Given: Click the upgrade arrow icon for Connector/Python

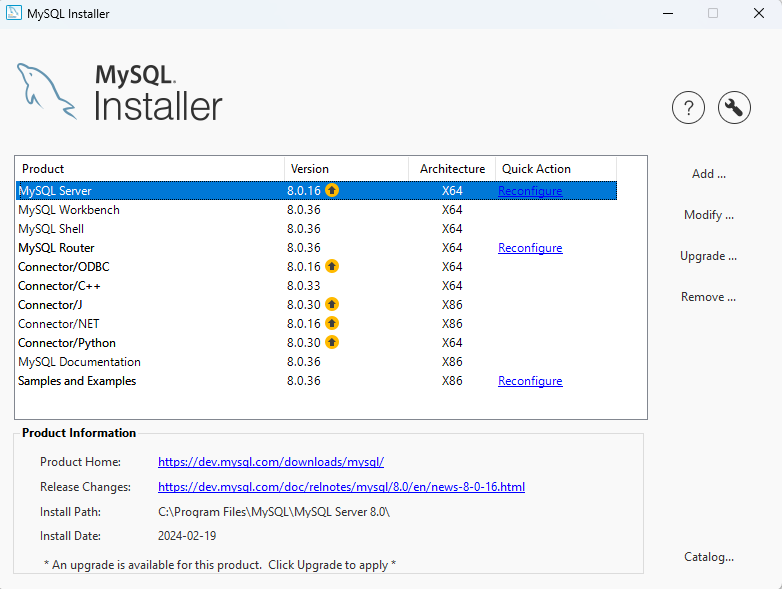Looking at the screenshot, I should tap(332, 342).
